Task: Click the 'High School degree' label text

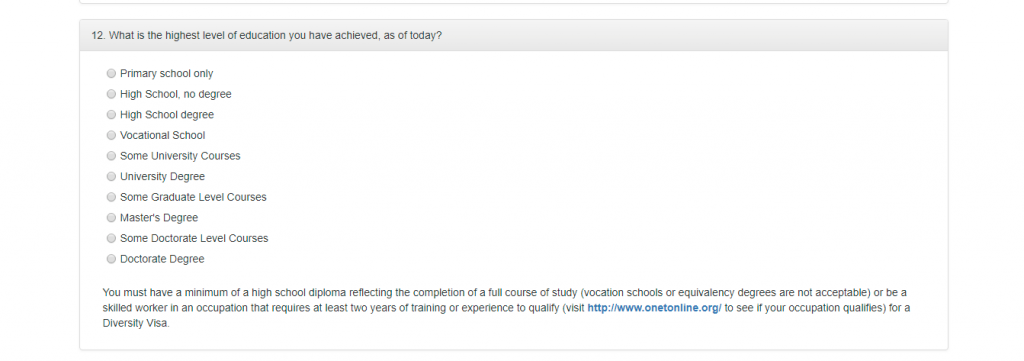Action: coord(167,115)
